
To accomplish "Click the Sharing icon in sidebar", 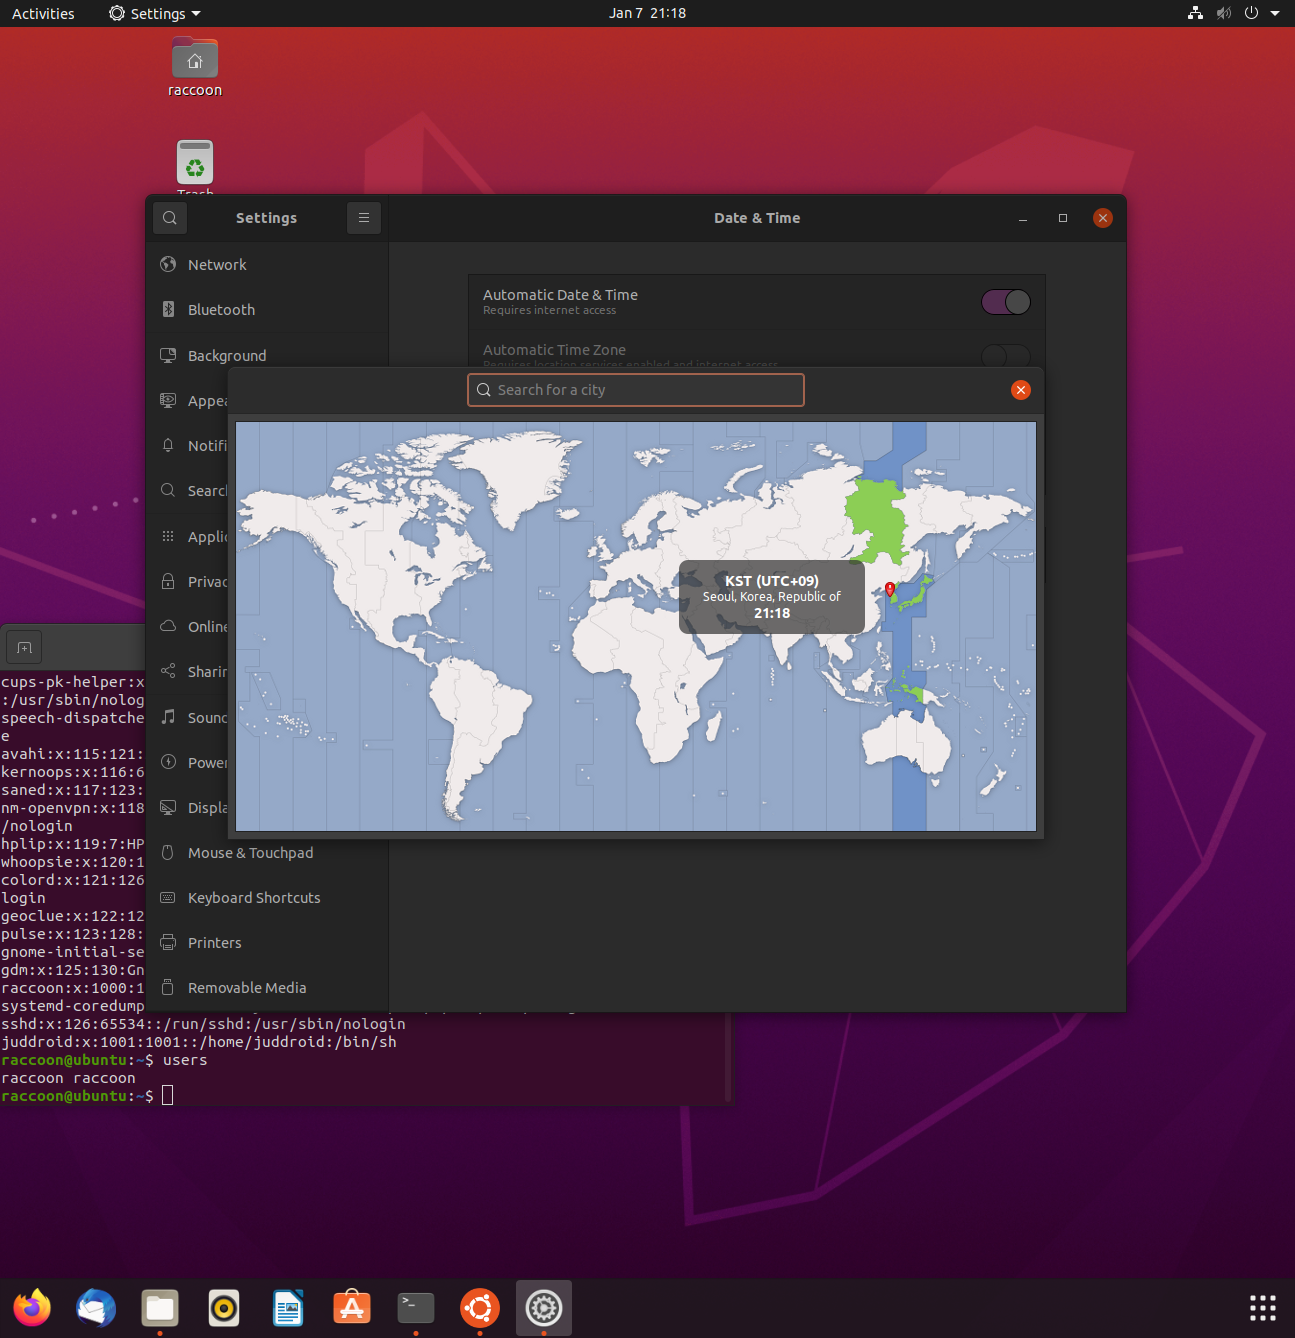I will [168, 671].
